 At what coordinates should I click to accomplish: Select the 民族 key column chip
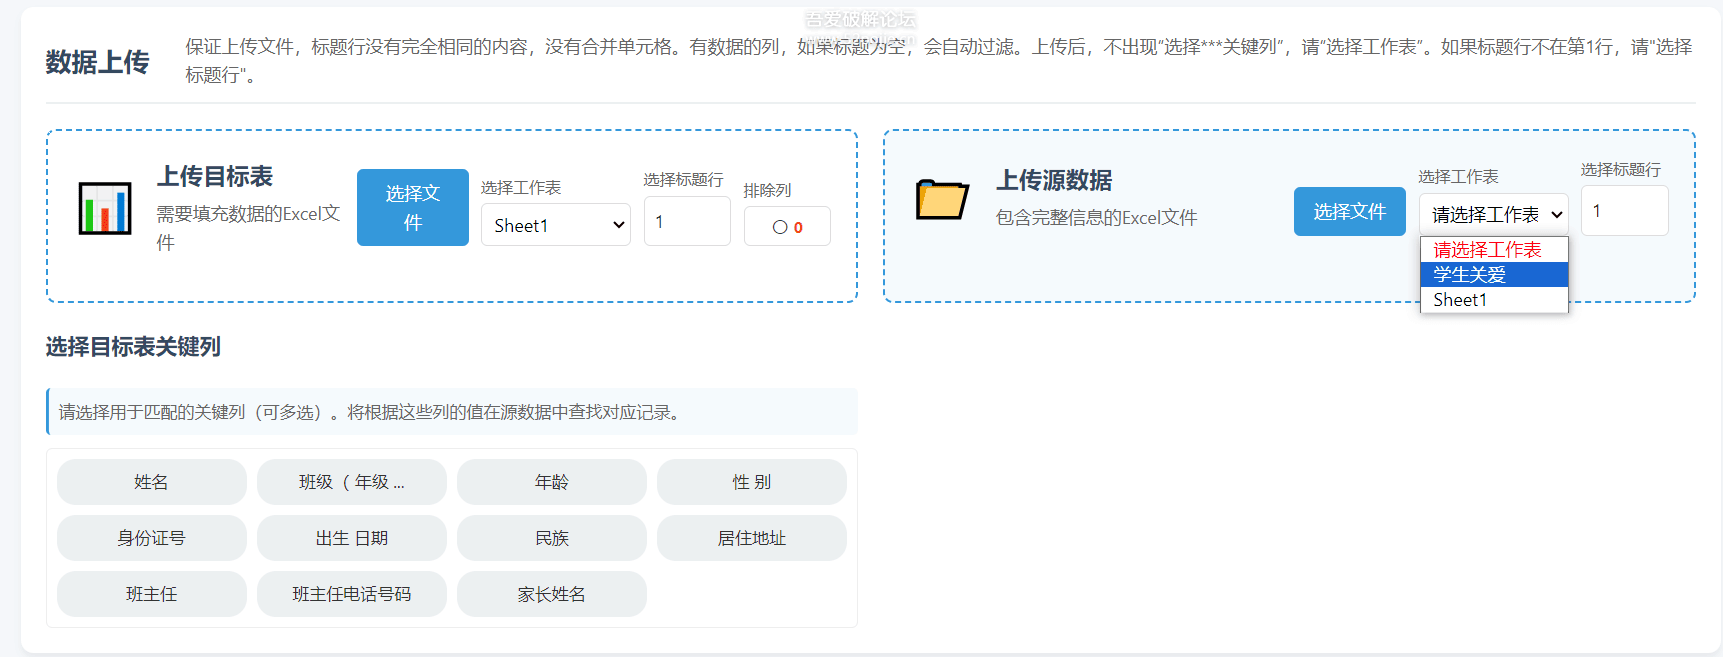coord(552,538)
